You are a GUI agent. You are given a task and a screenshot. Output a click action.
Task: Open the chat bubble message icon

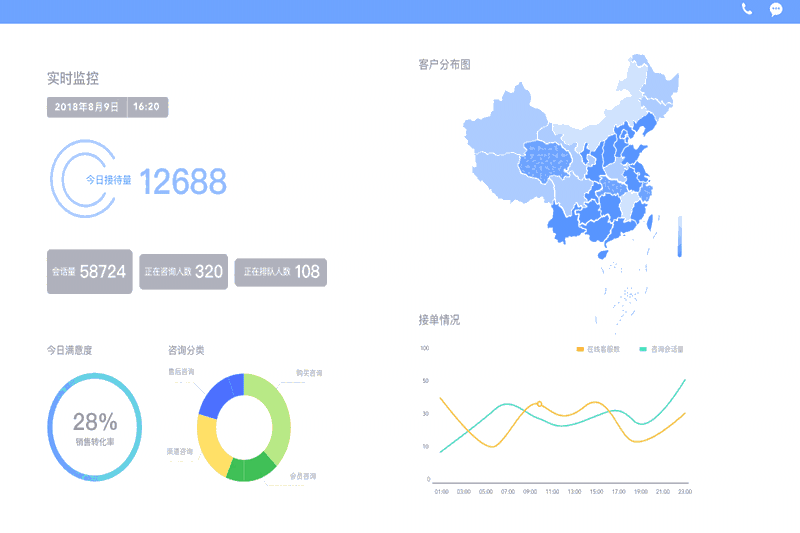tap(776, 10)
